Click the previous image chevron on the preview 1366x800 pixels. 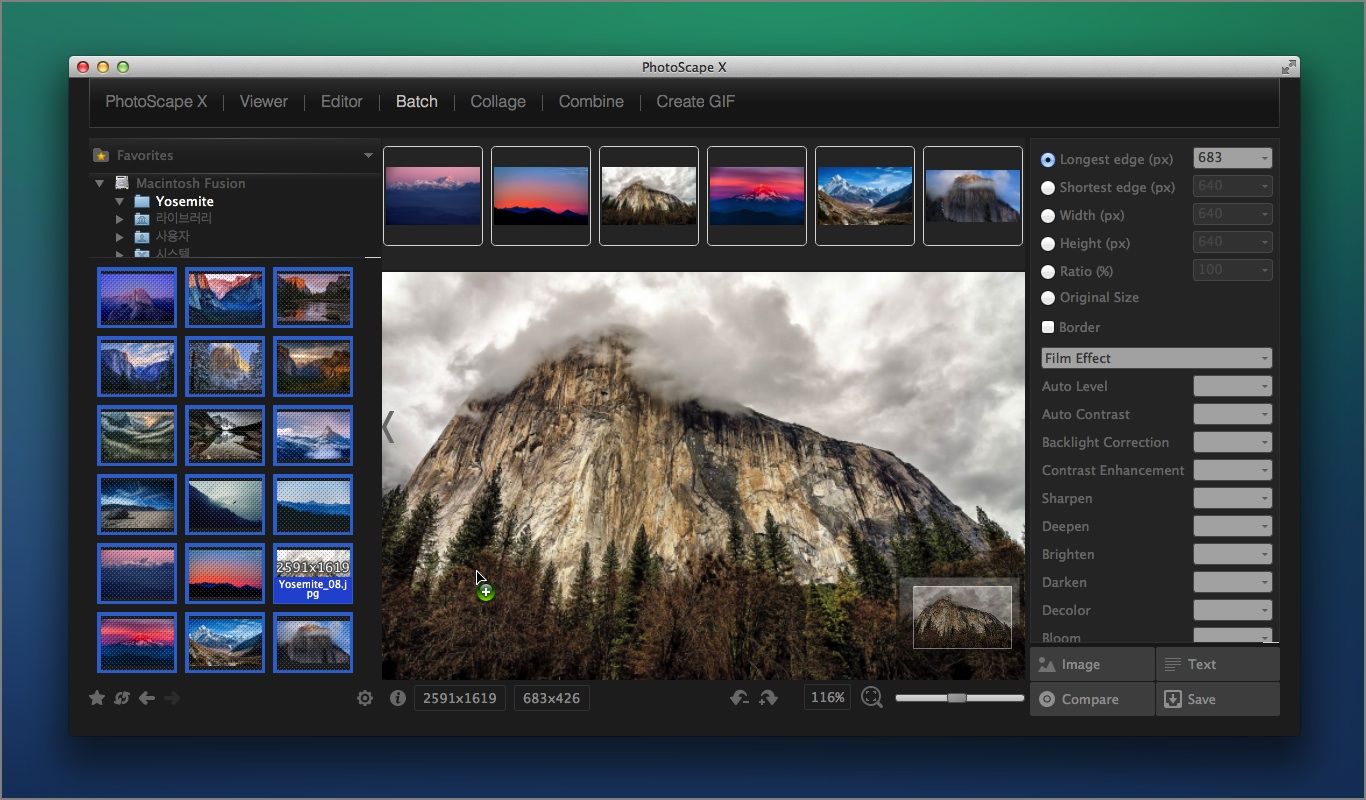[x=388, y=427]
